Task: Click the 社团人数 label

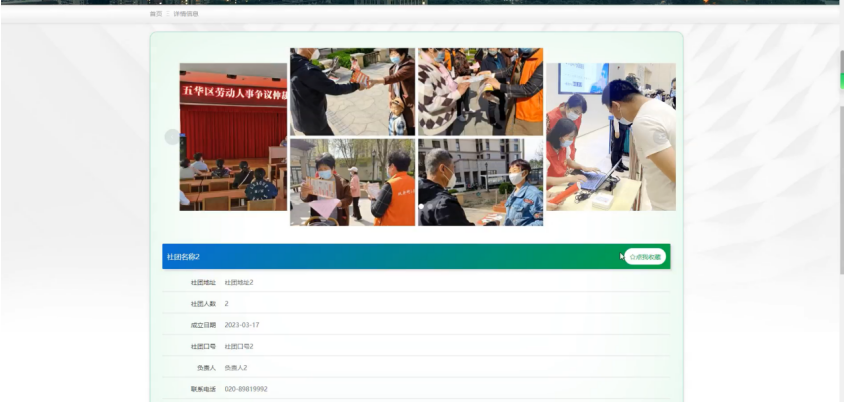Action: (x=203, y=304)
